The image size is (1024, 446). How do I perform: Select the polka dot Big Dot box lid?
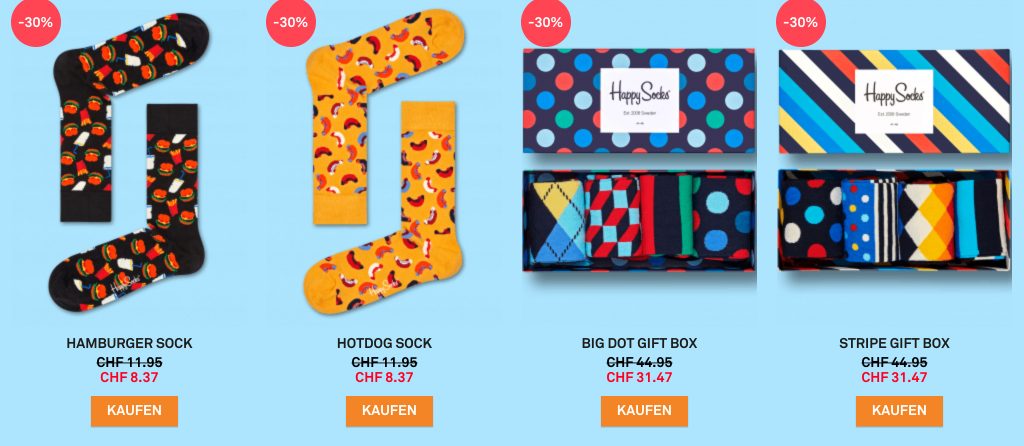[x=639, y=101]
